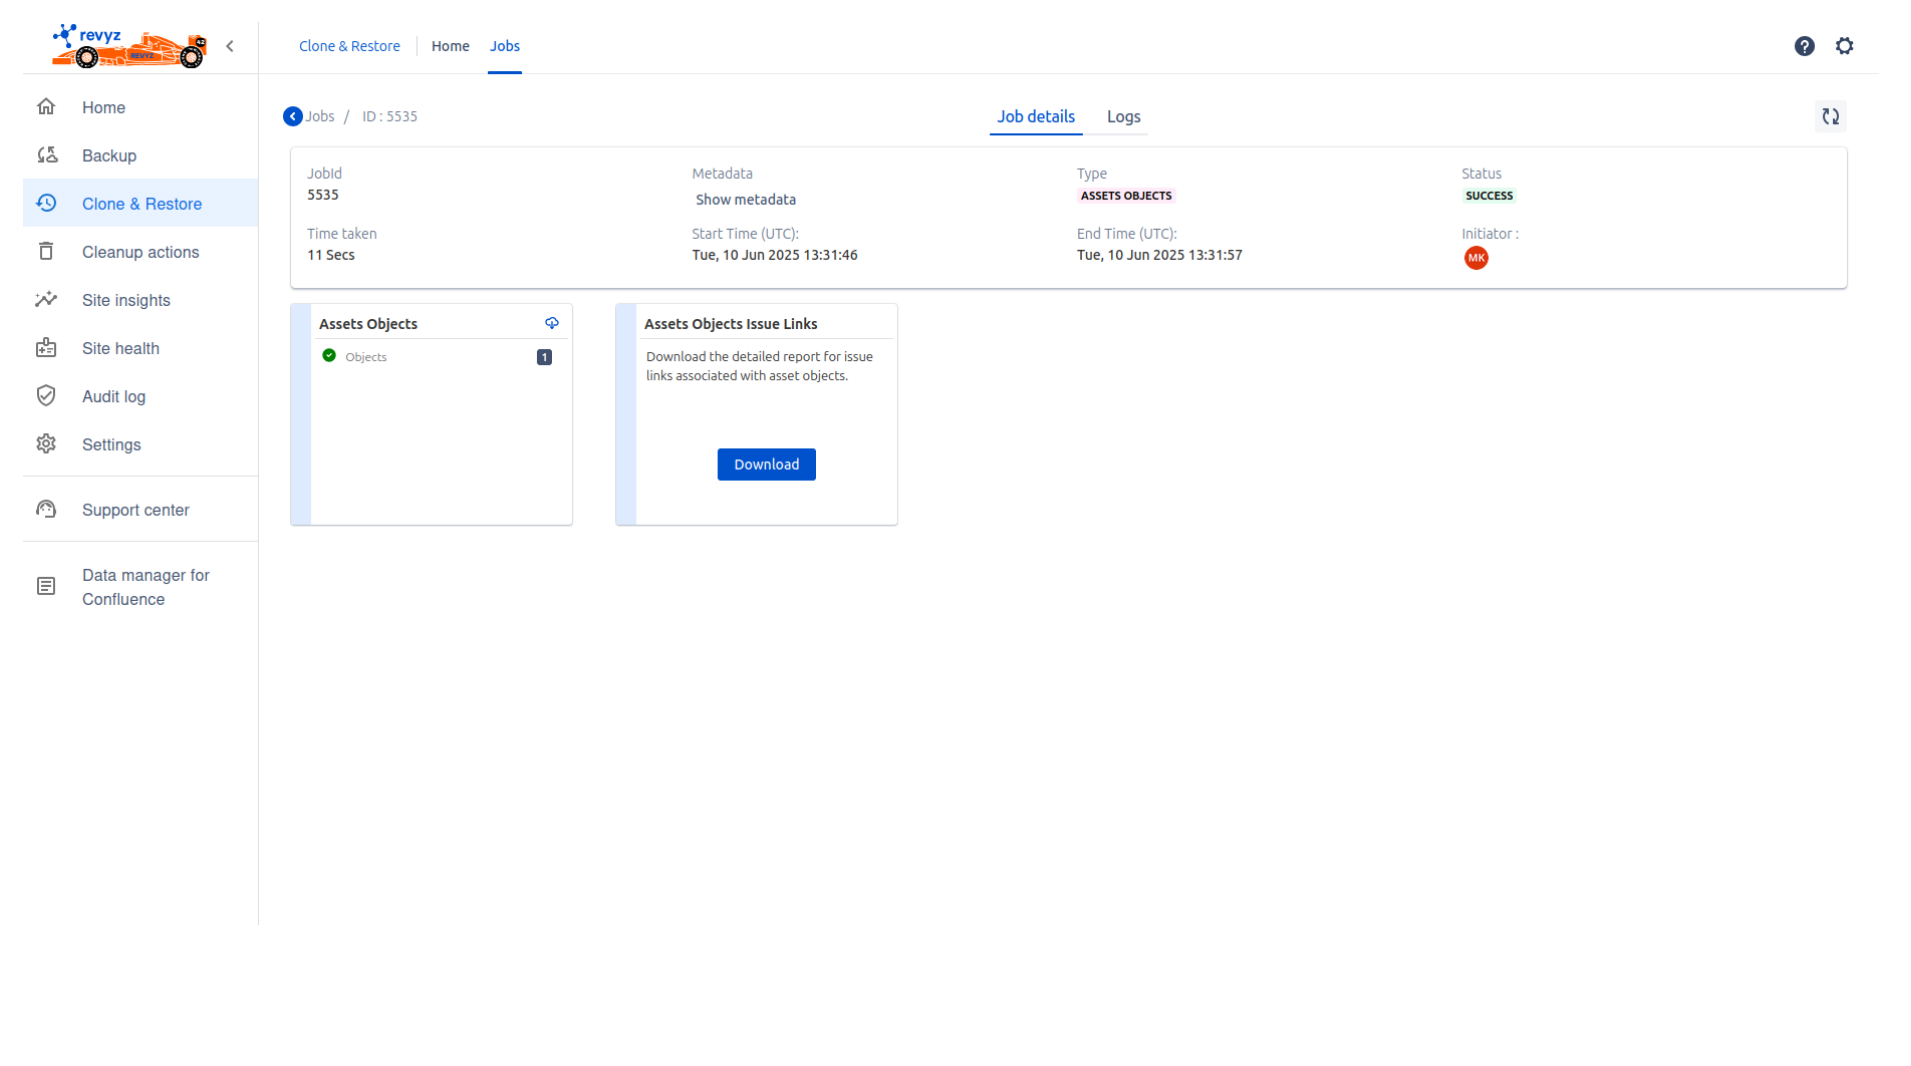The height and width of the screenshot is (1066, 1911).
Task: Open Backup from the sidebar
Action: tap(109, 156)
